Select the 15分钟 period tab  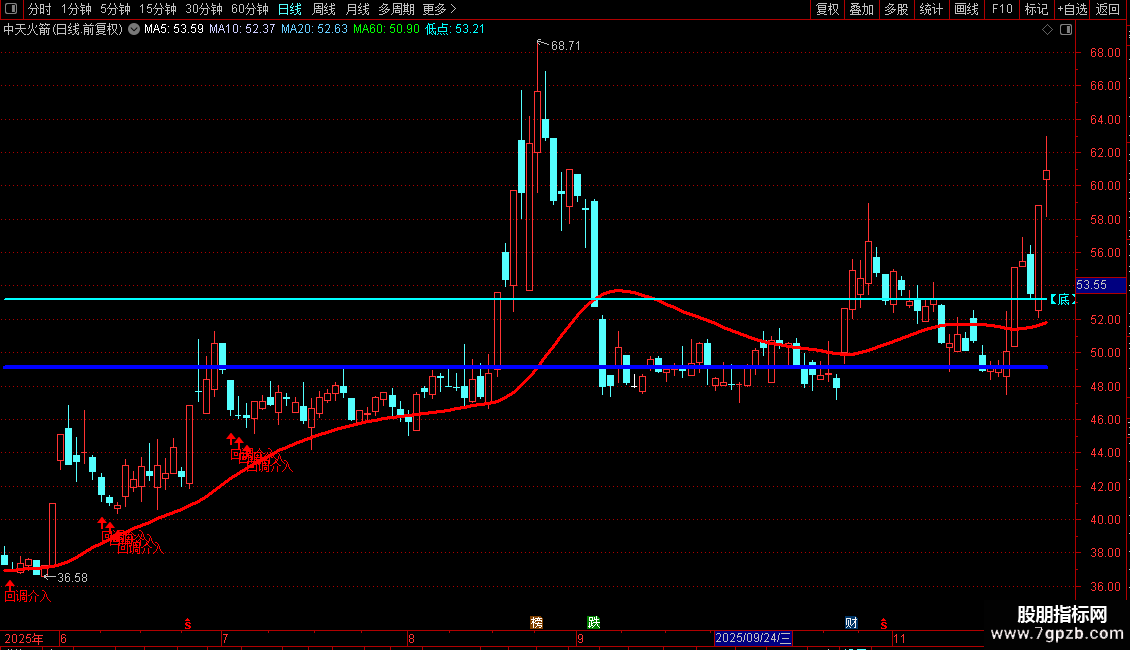point(157,9)
